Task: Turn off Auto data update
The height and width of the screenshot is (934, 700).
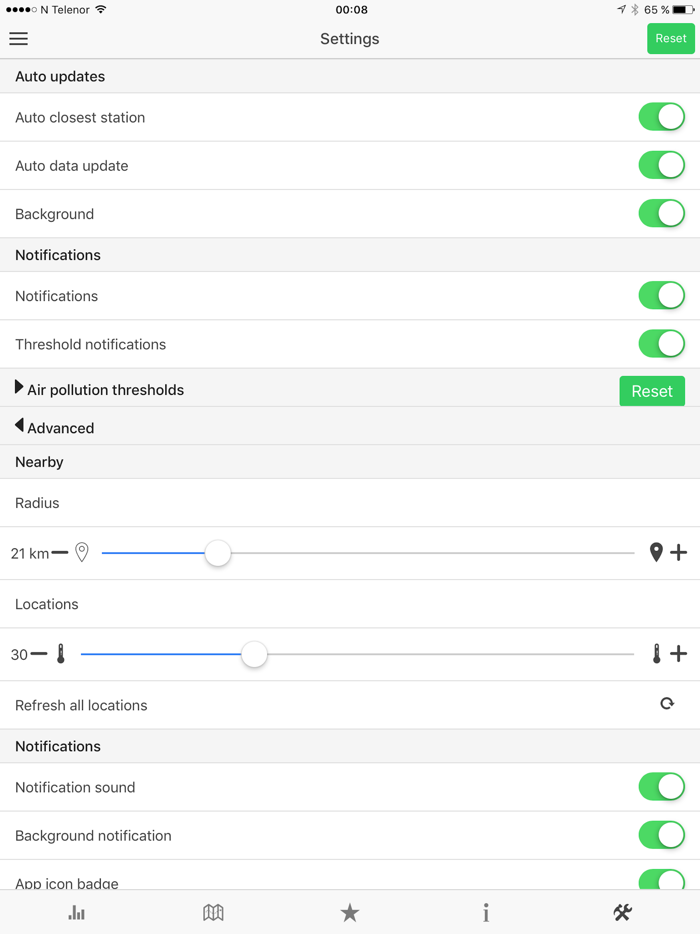Action: (x=661, y=165)
